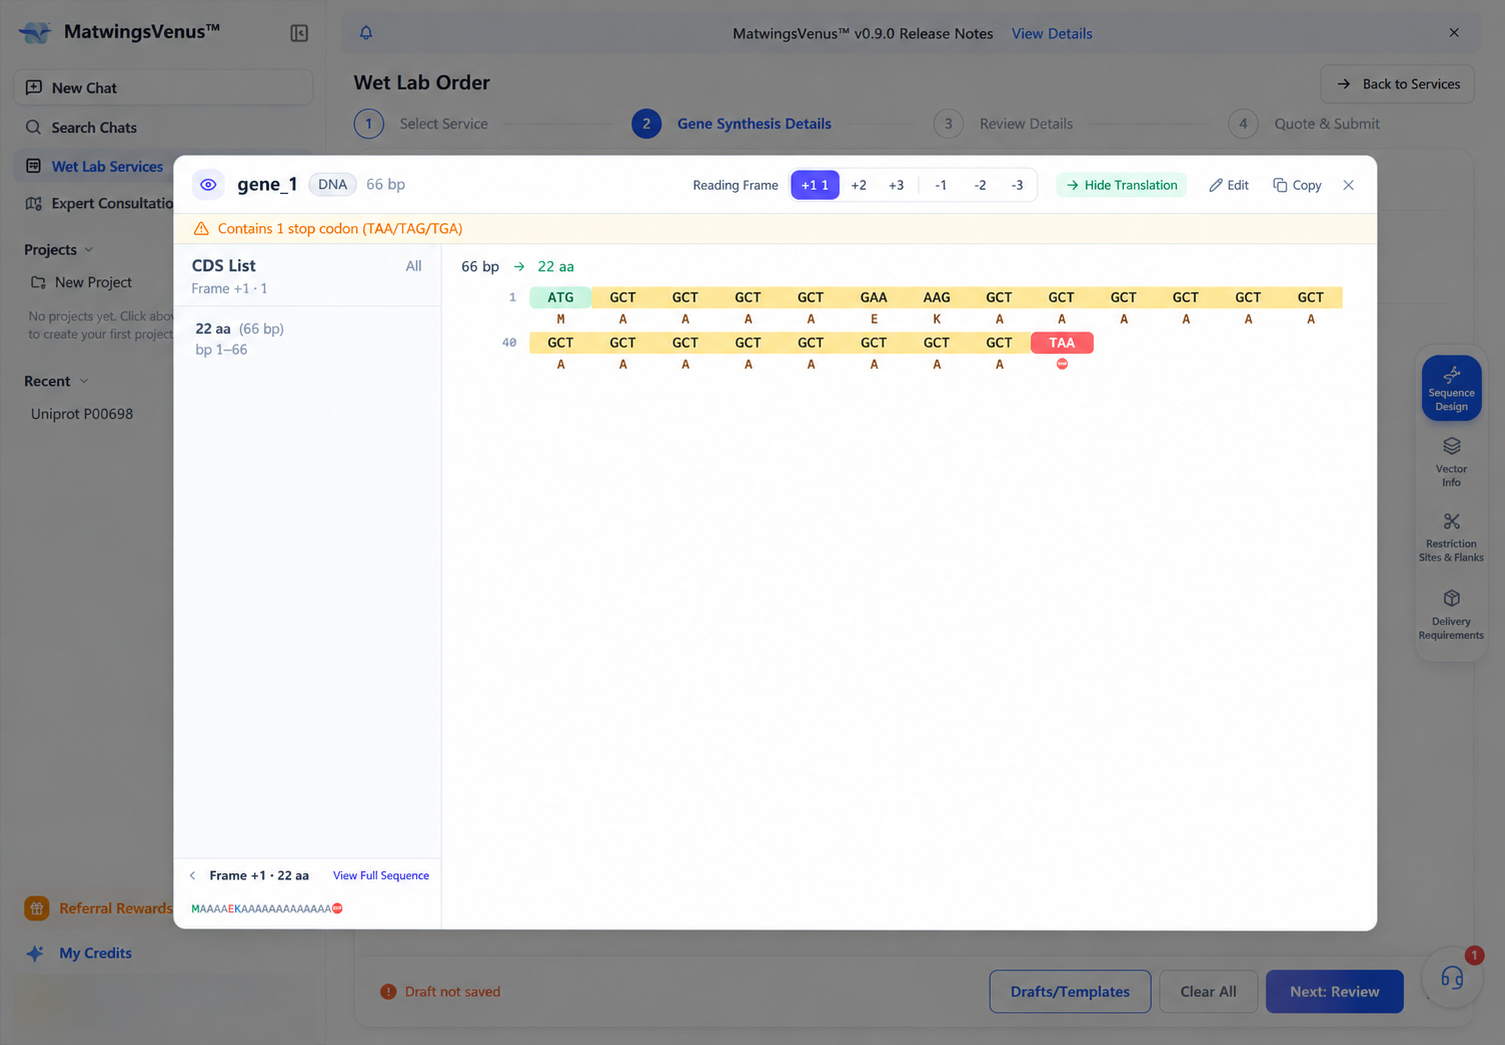Viewport: 1505px width, 1045px height.
Task: View Details of release notes
Action: click(x=1052, y=33)
